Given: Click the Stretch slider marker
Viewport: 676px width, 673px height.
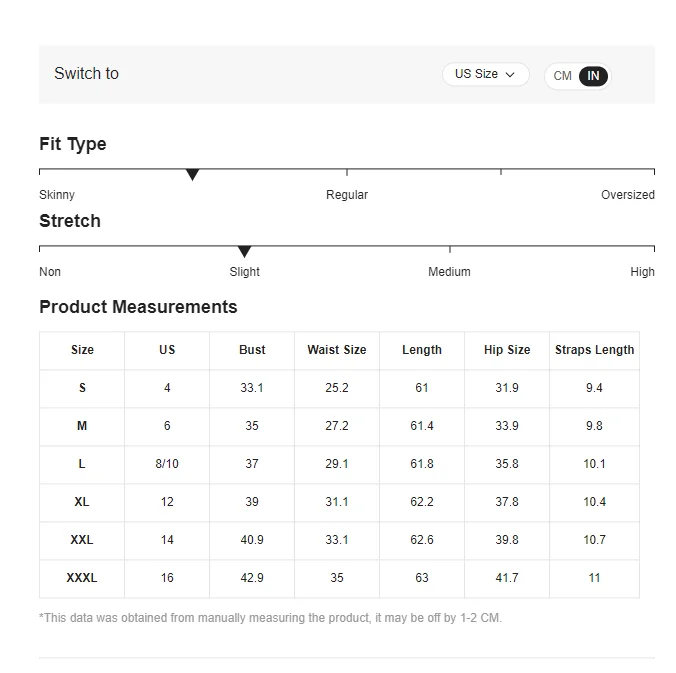Looking at the screenshot, I should (244, 252).
